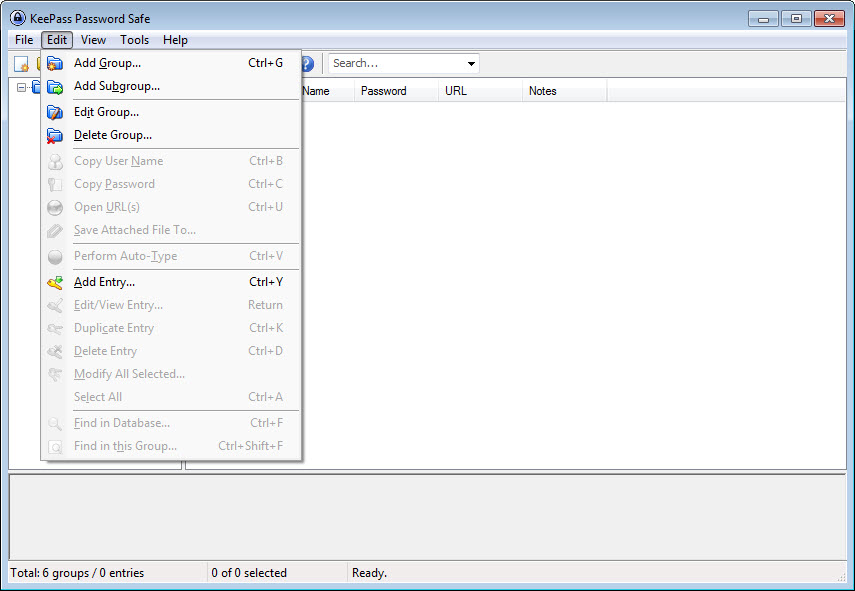The width and height of the screenshot is (855, 591).
Task: Click the Duplicate Entry keys icon
Action: pyautogui.click(x=55, y=328)
